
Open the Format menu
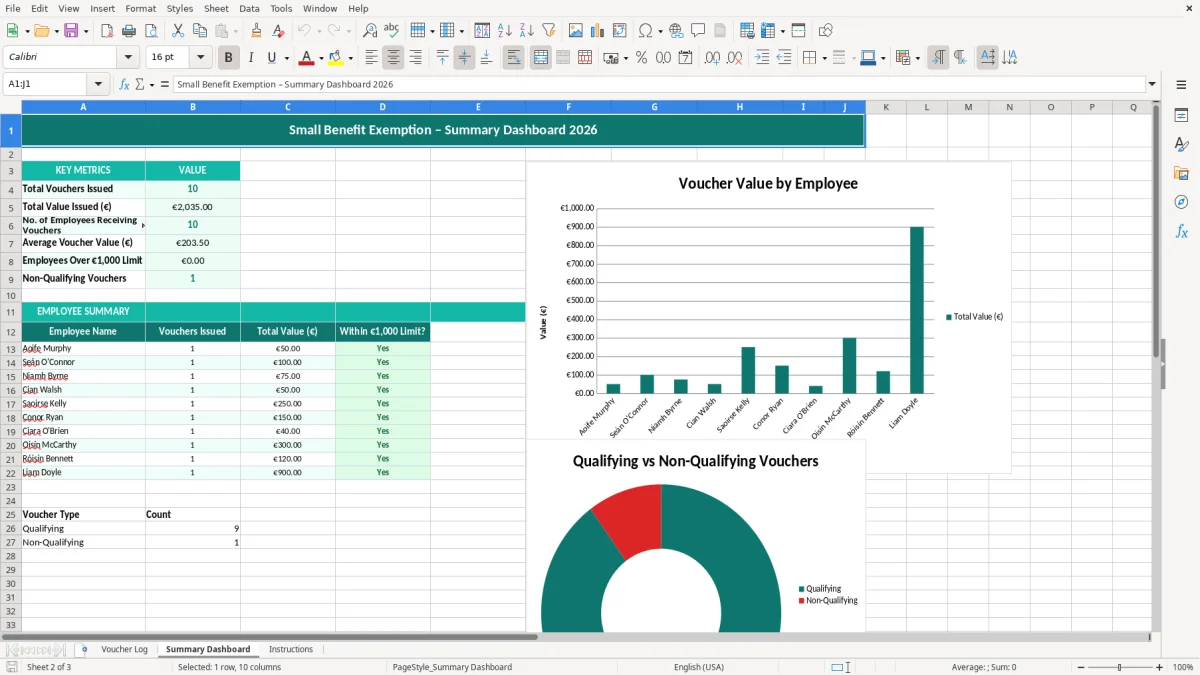(140, 8)
